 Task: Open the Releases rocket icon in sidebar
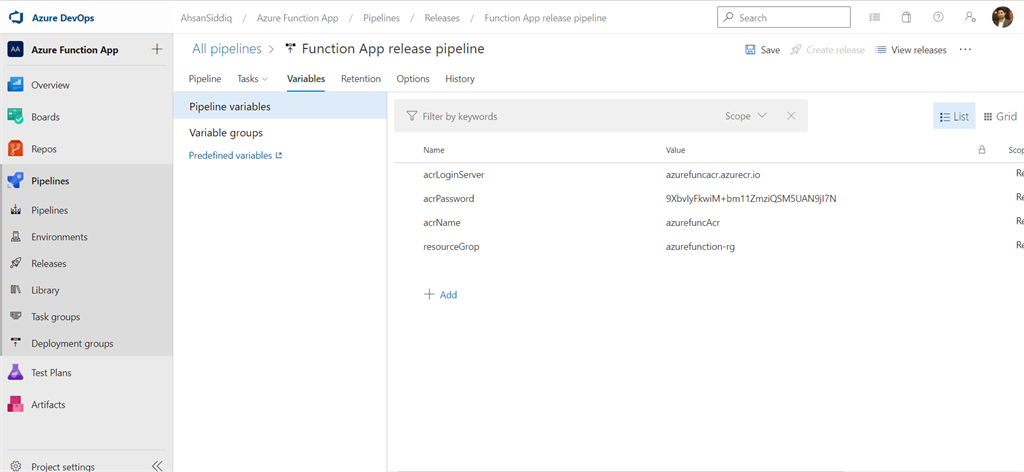click(x=16, y=264)
